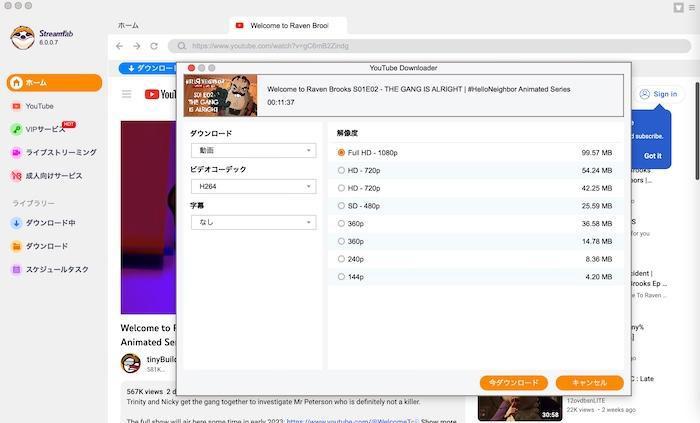Viewport: 700px width, 423px height.
Task: Click the 4.20 MB file size
Action: coord(599,277)
